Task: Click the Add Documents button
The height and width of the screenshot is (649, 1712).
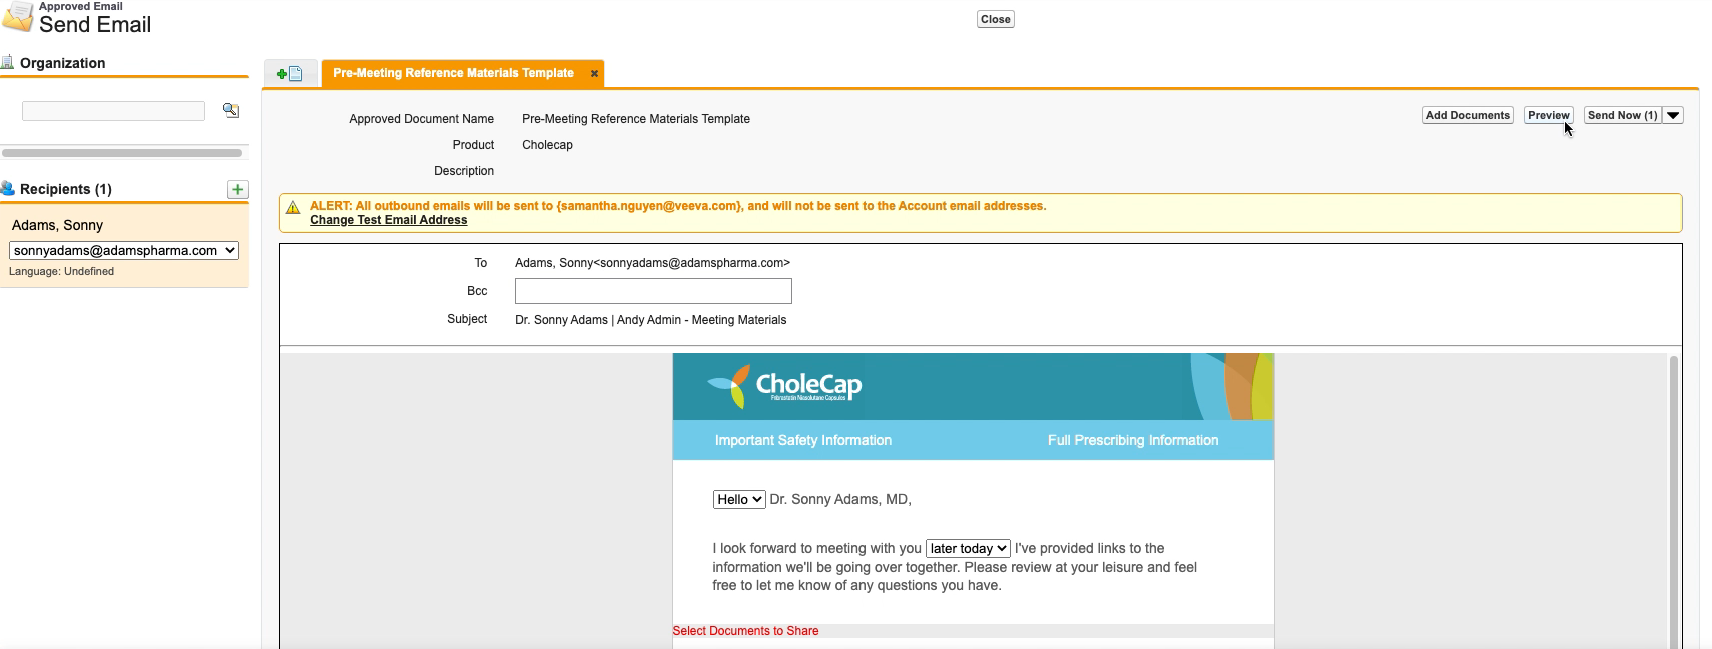Action: (1467, 116)
